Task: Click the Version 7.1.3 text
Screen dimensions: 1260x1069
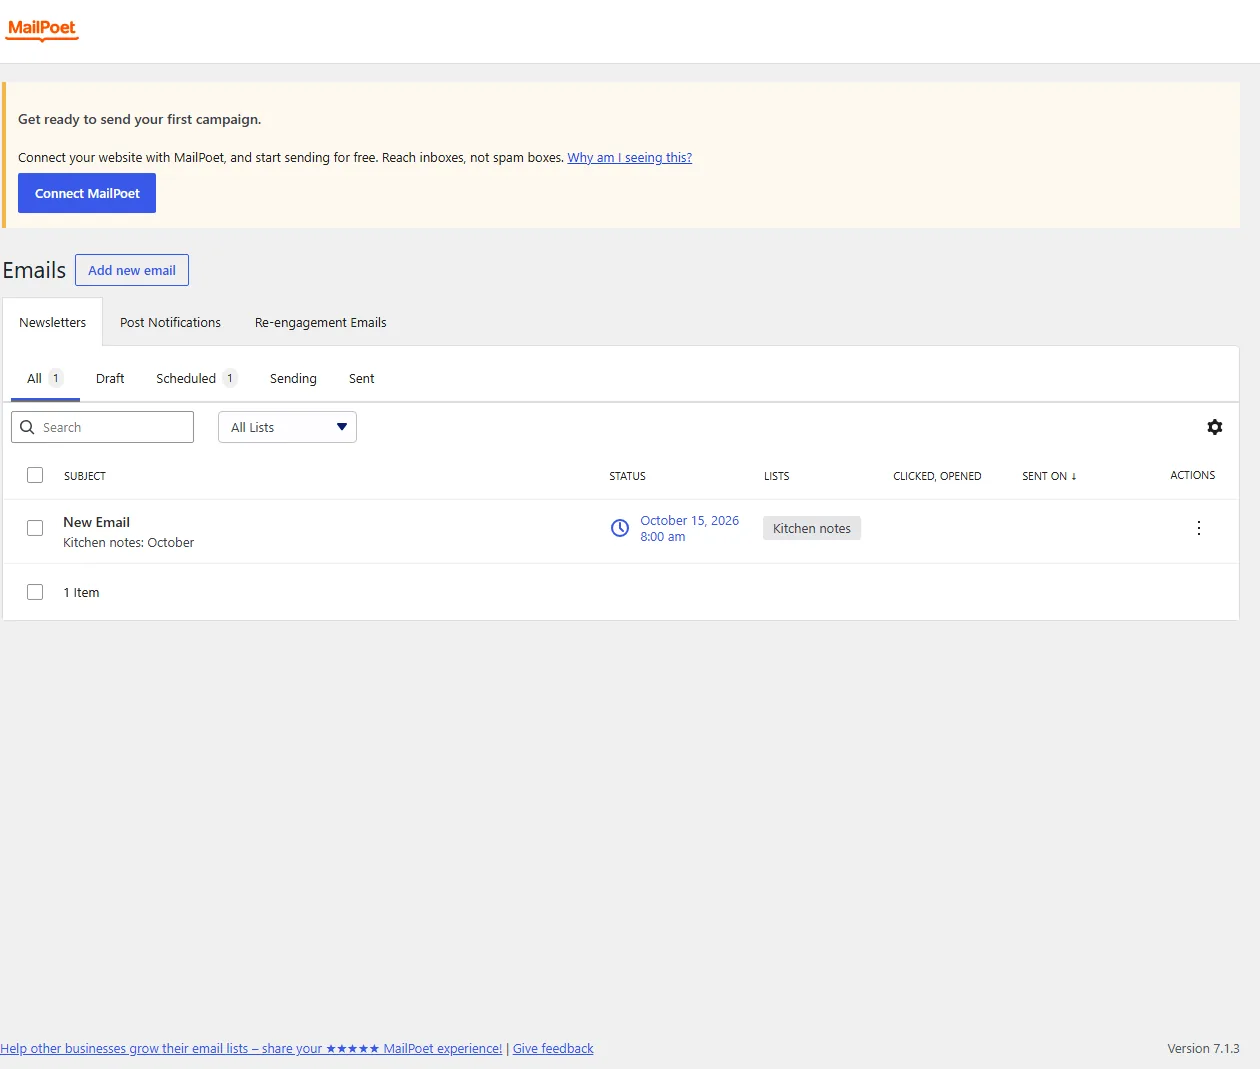Action: tap(1203, 1048)
